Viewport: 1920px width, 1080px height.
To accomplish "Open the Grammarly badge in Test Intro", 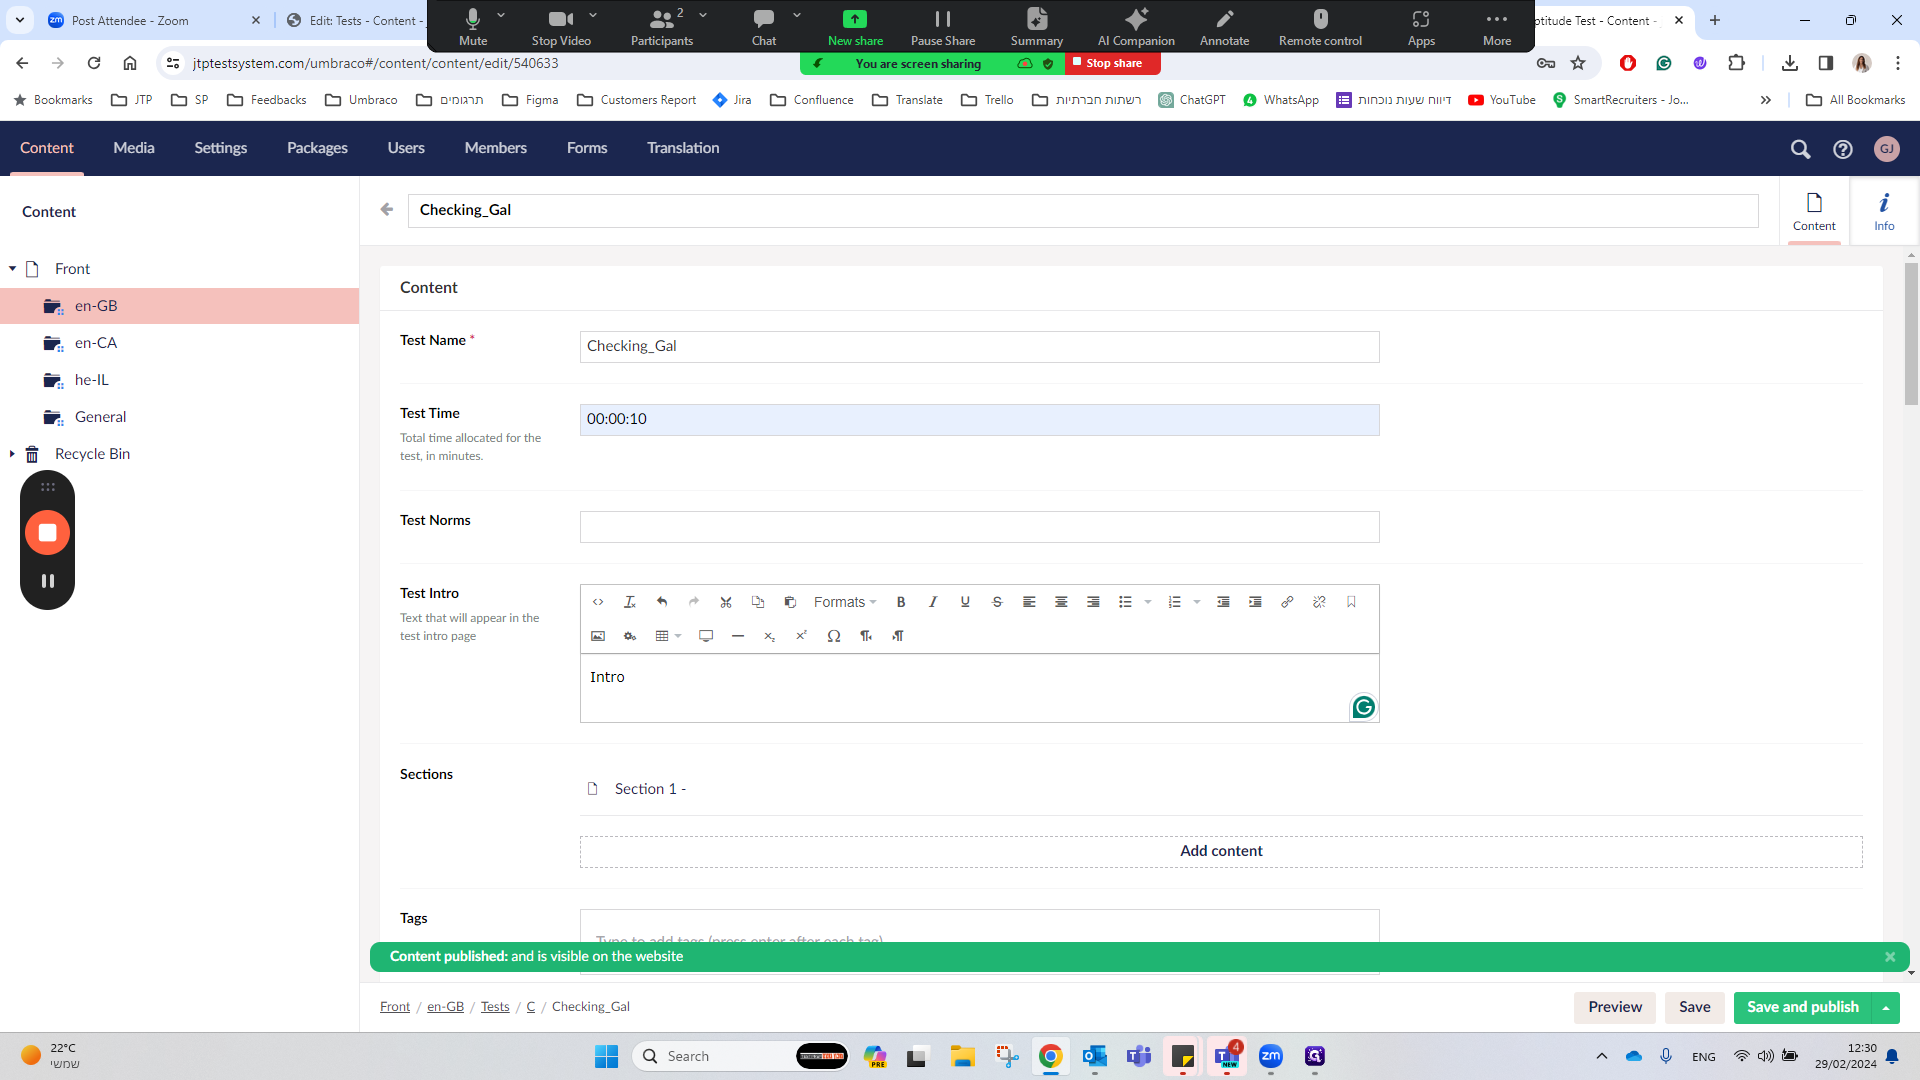I will pyautogui.click(x=1363, y=707).
